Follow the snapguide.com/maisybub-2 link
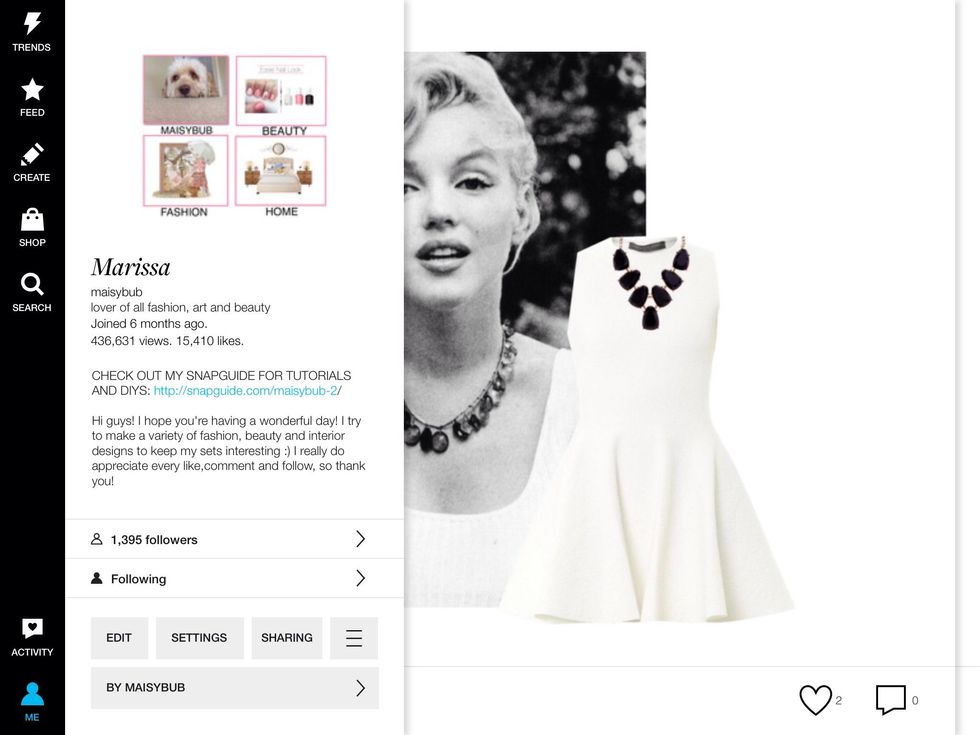Viewport: 980px width, 735px height. click(247, 391)
